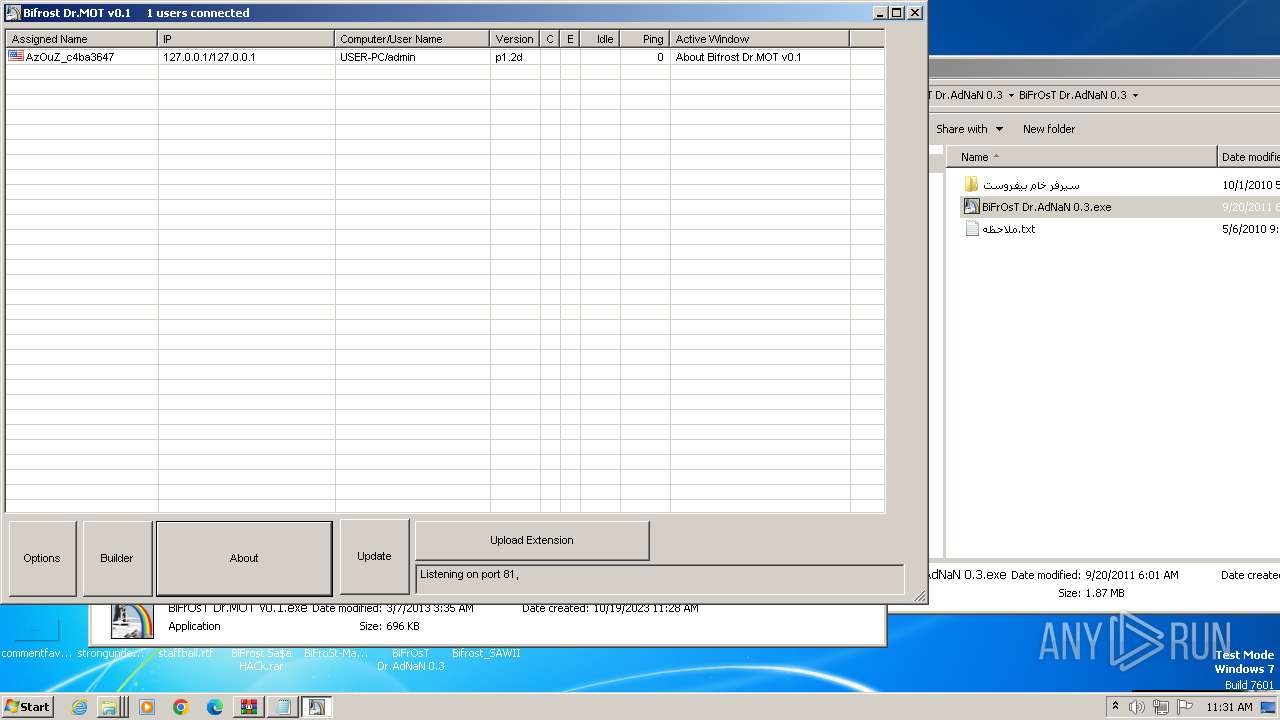Click the BiFrOsT Dr.MOT exe preview thumbnail
Image resolution: width=1280 pixels, height=720 pixels.
pos(132,621)
